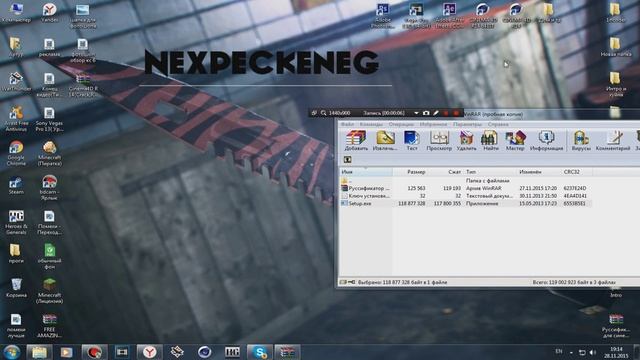Click the Добавить (Add) toolbar icon in WinRAR
The width and height of the screenshot is (640, 360).
(356, 141)
